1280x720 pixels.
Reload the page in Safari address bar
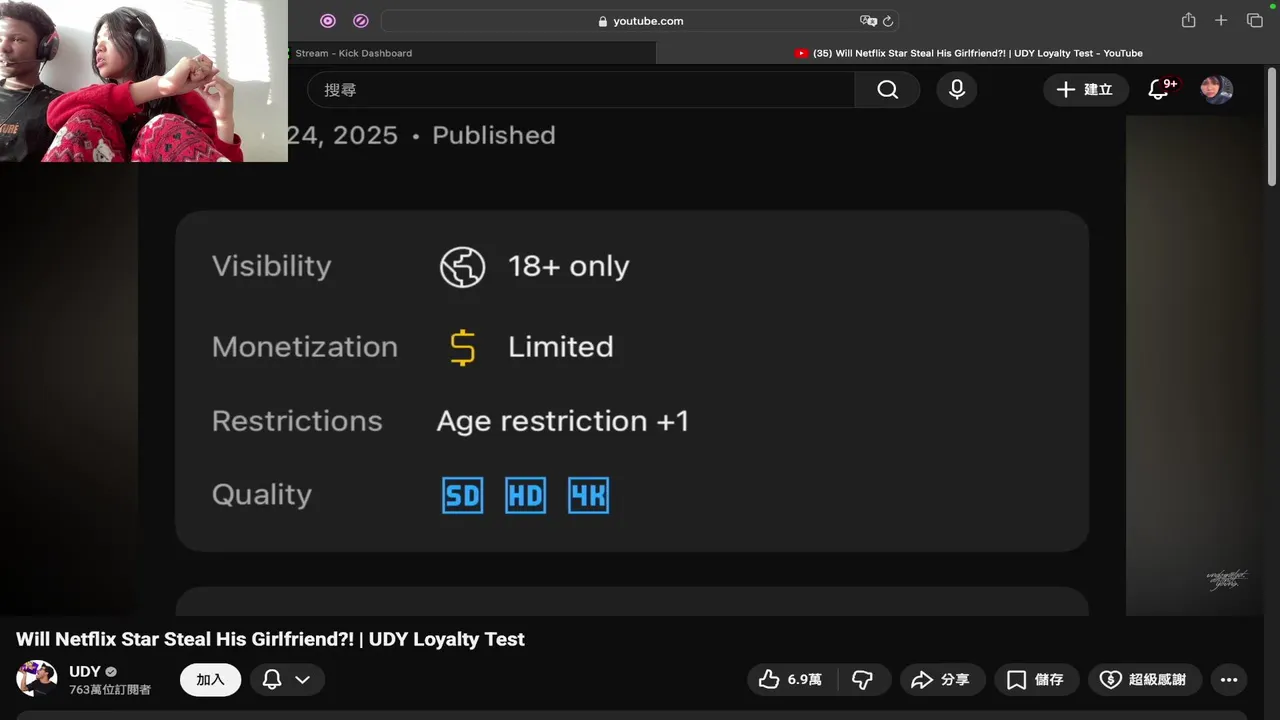888,21
